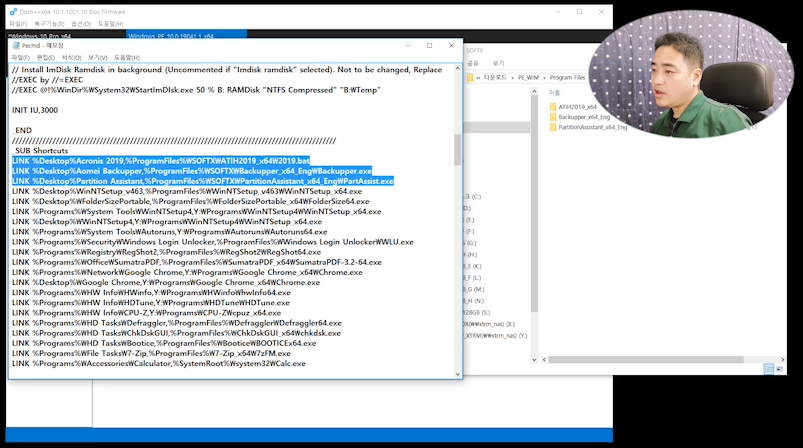The width and height of the screenshot is (803, 448).
Task: Select network drive (Y:) in navigation pane
Action: tap(495, 336)
